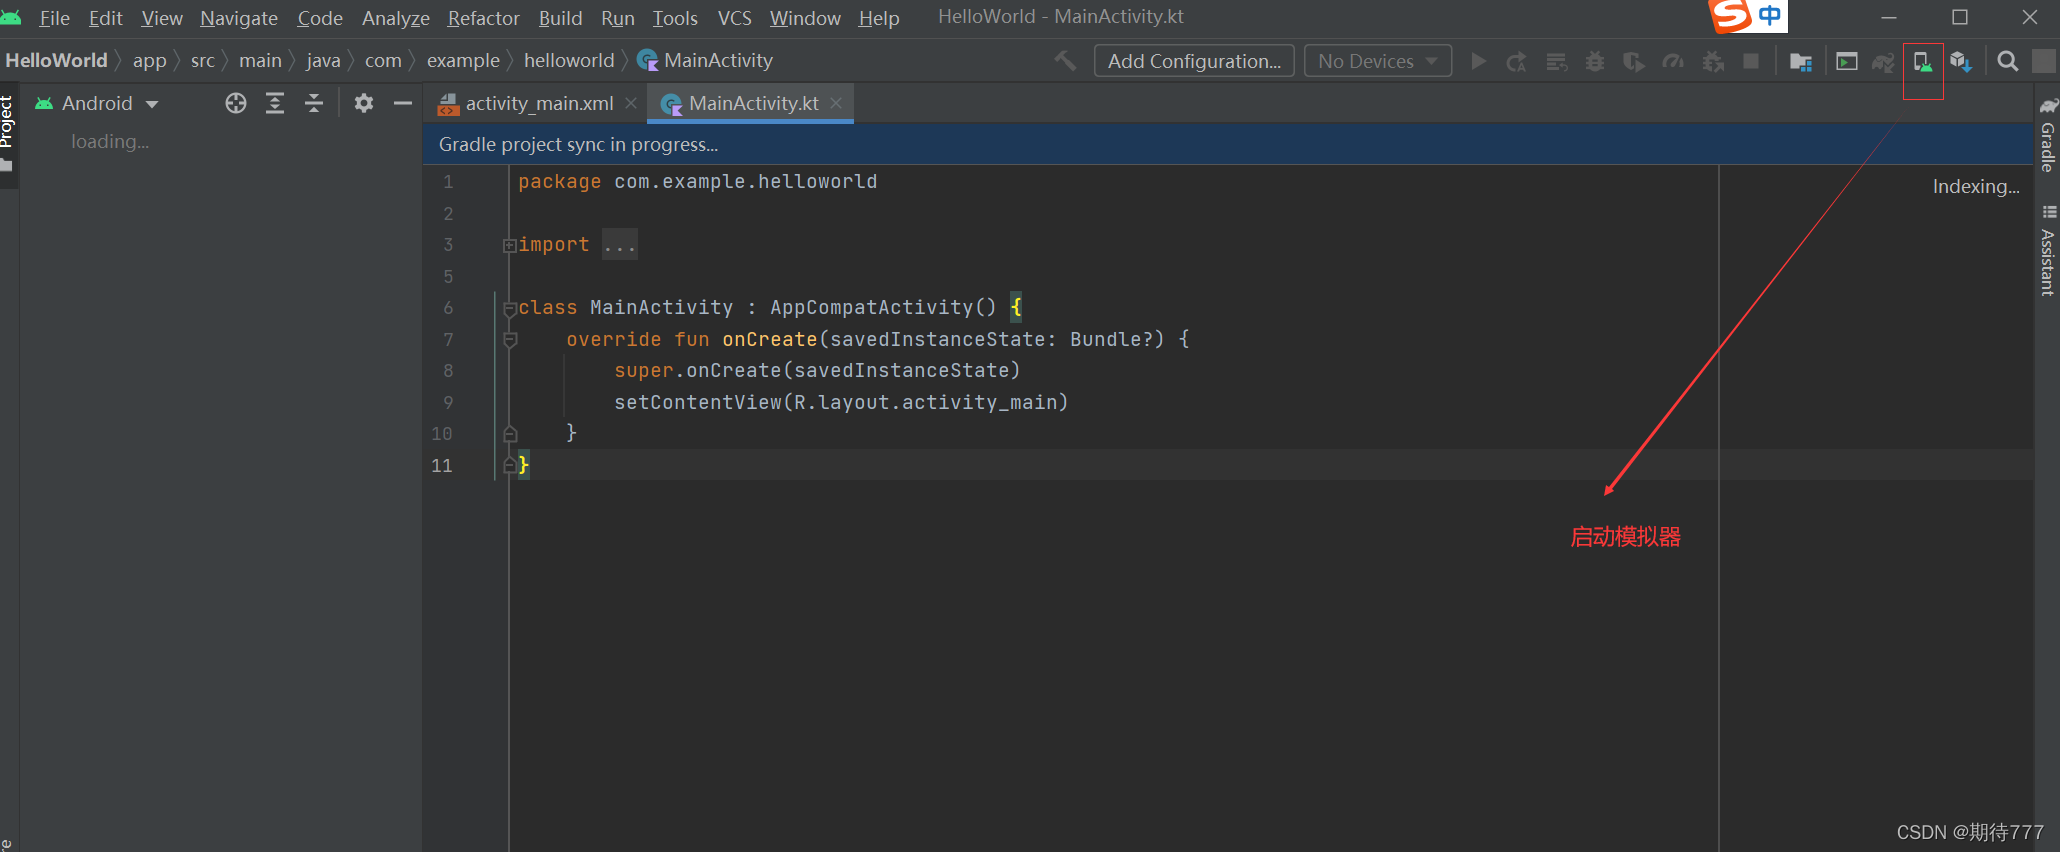The width and height of the screenshot is (2060, 852).
Task: Open the Project Structure icon
Action: tap(1801, 61)
